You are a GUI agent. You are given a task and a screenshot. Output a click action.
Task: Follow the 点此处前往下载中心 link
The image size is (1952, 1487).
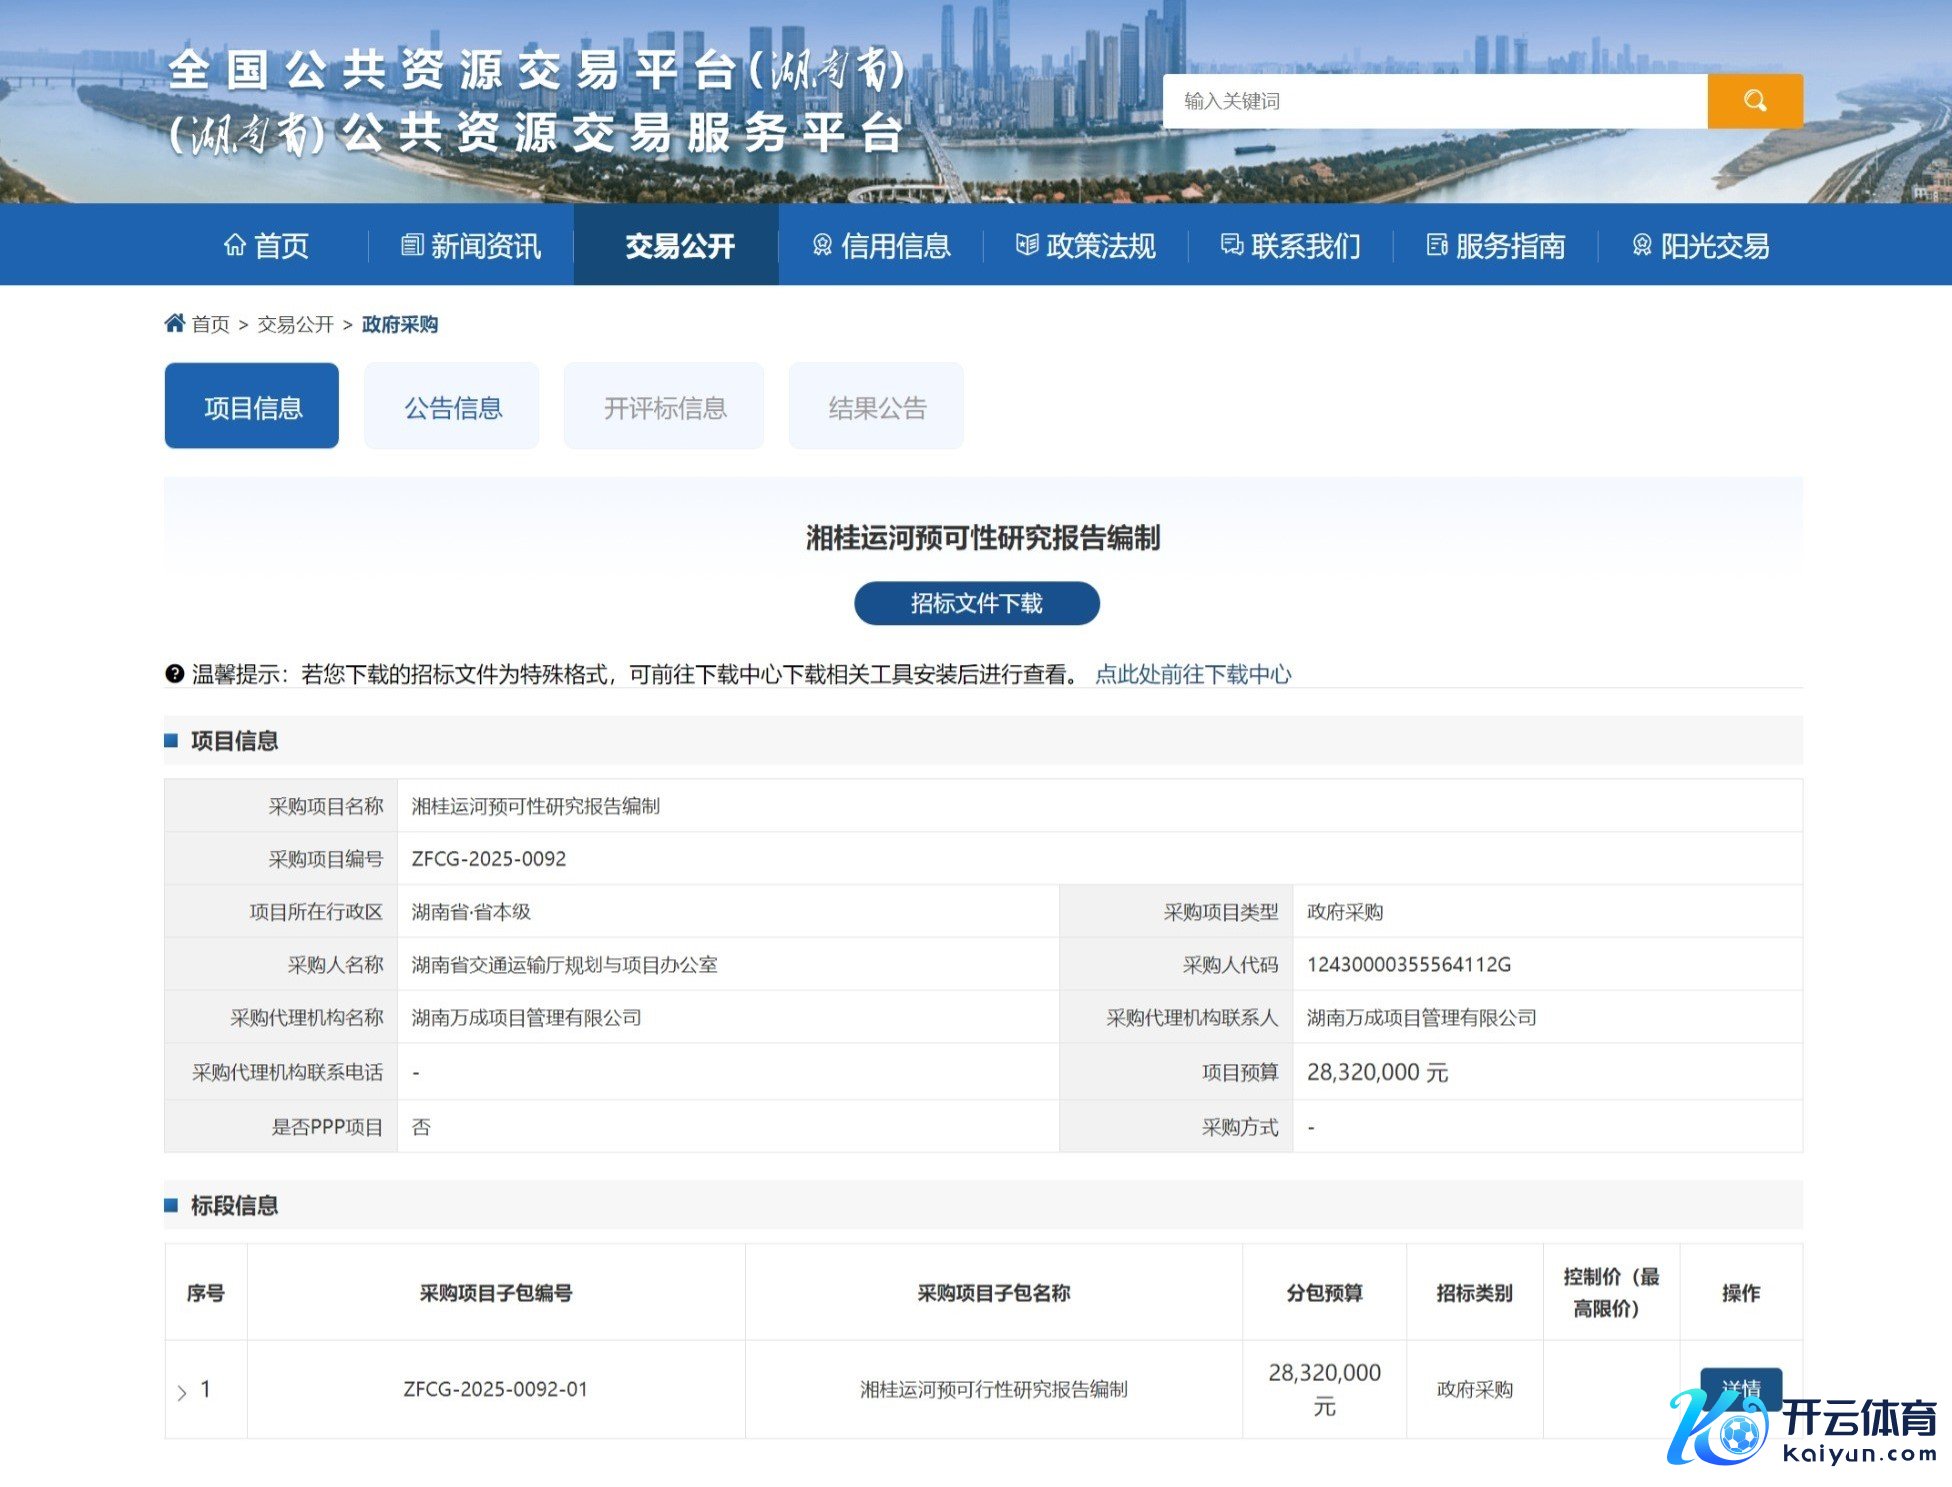[1193, 674]
